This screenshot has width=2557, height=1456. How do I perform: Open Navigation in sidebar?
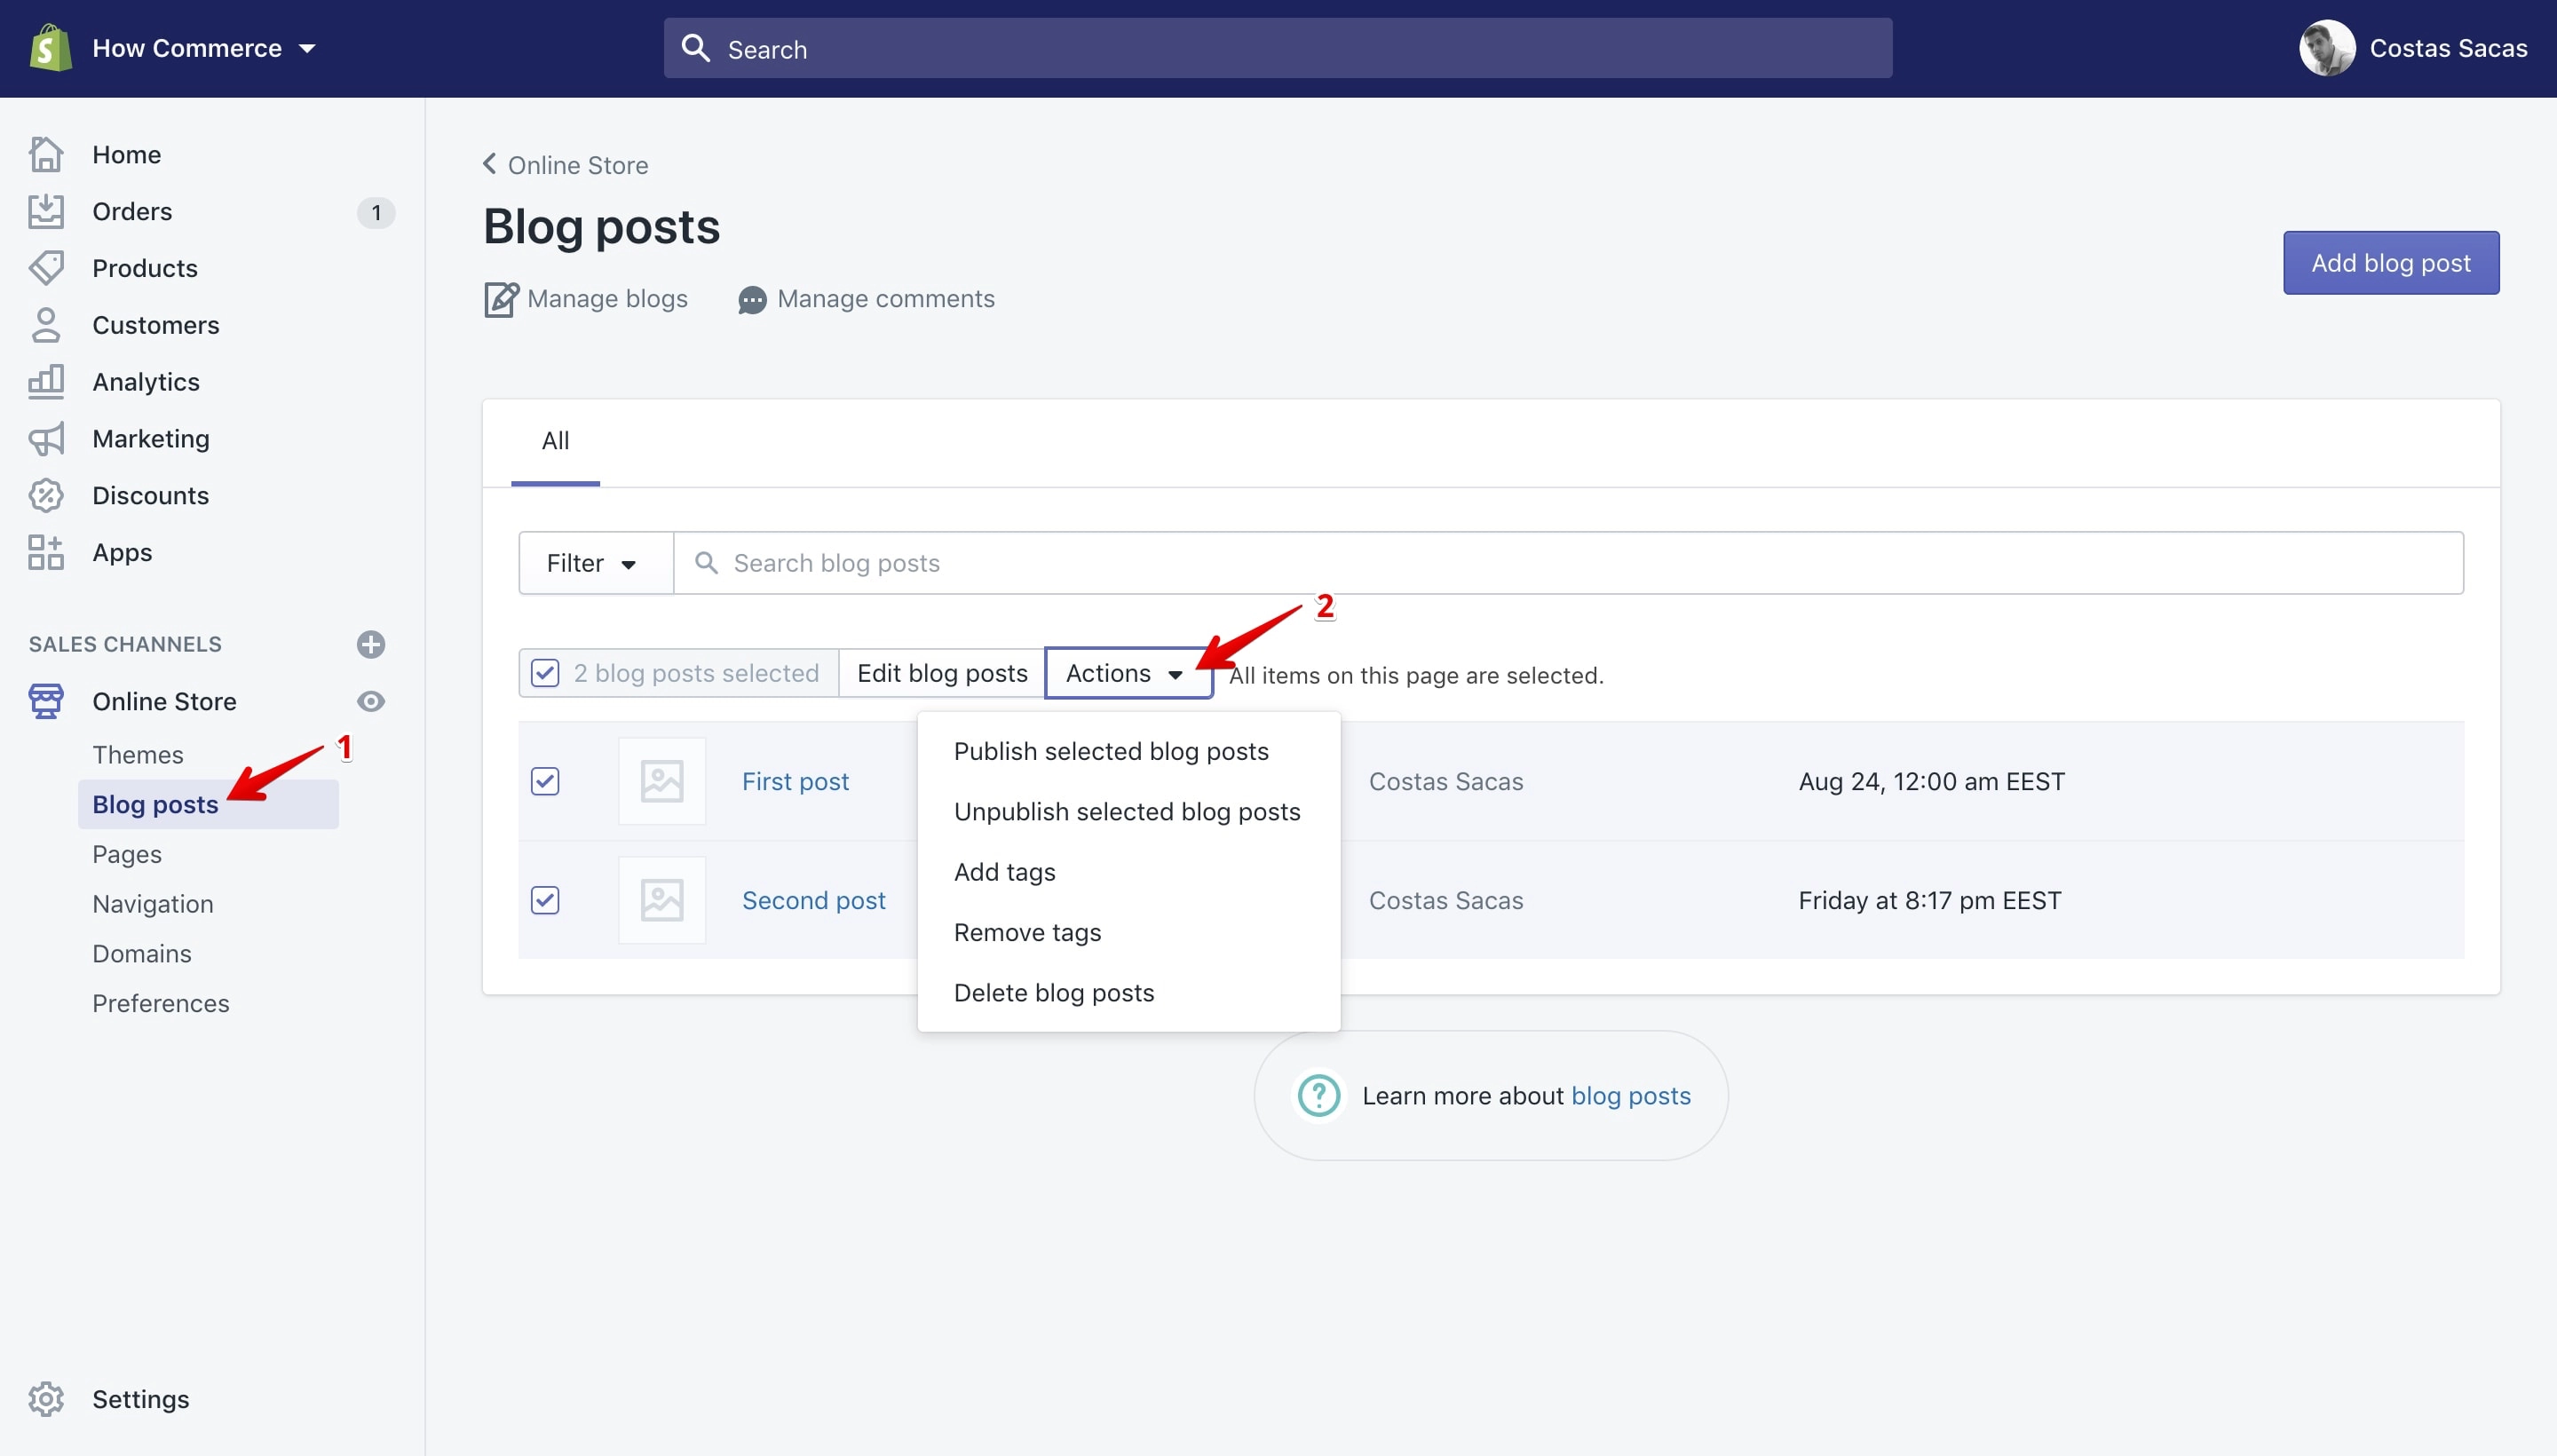[153, 904]
